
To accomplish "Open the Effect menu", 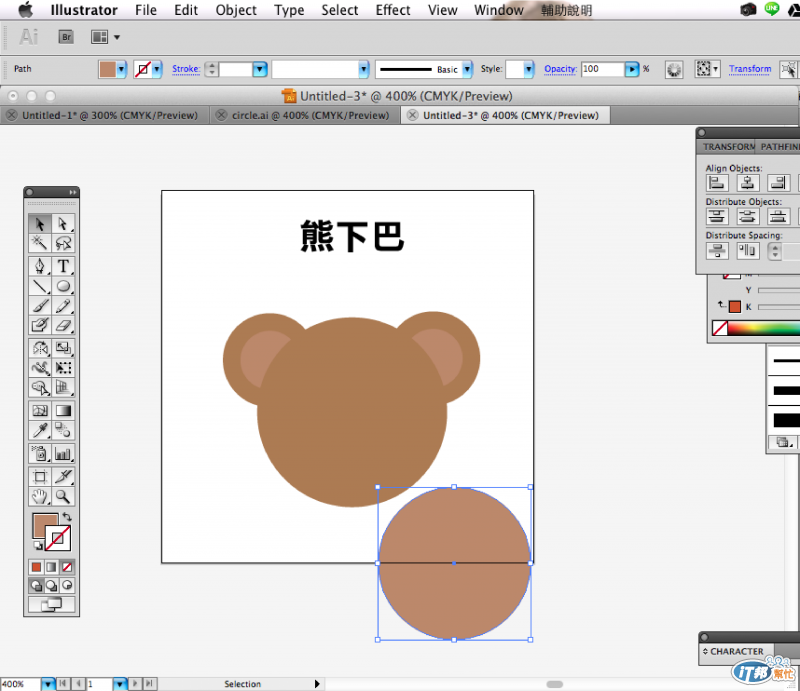I will (393, 10).
